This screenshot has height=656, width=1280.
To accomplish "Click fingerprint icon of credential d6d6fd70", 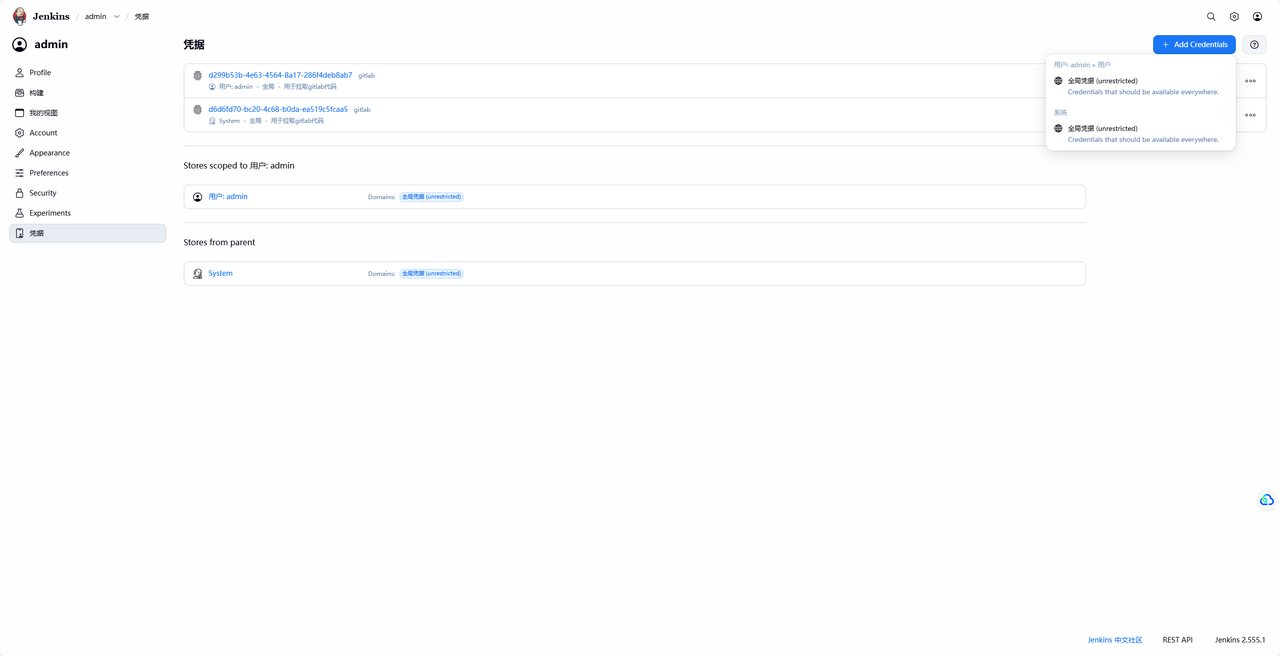I will click(197, 110).
